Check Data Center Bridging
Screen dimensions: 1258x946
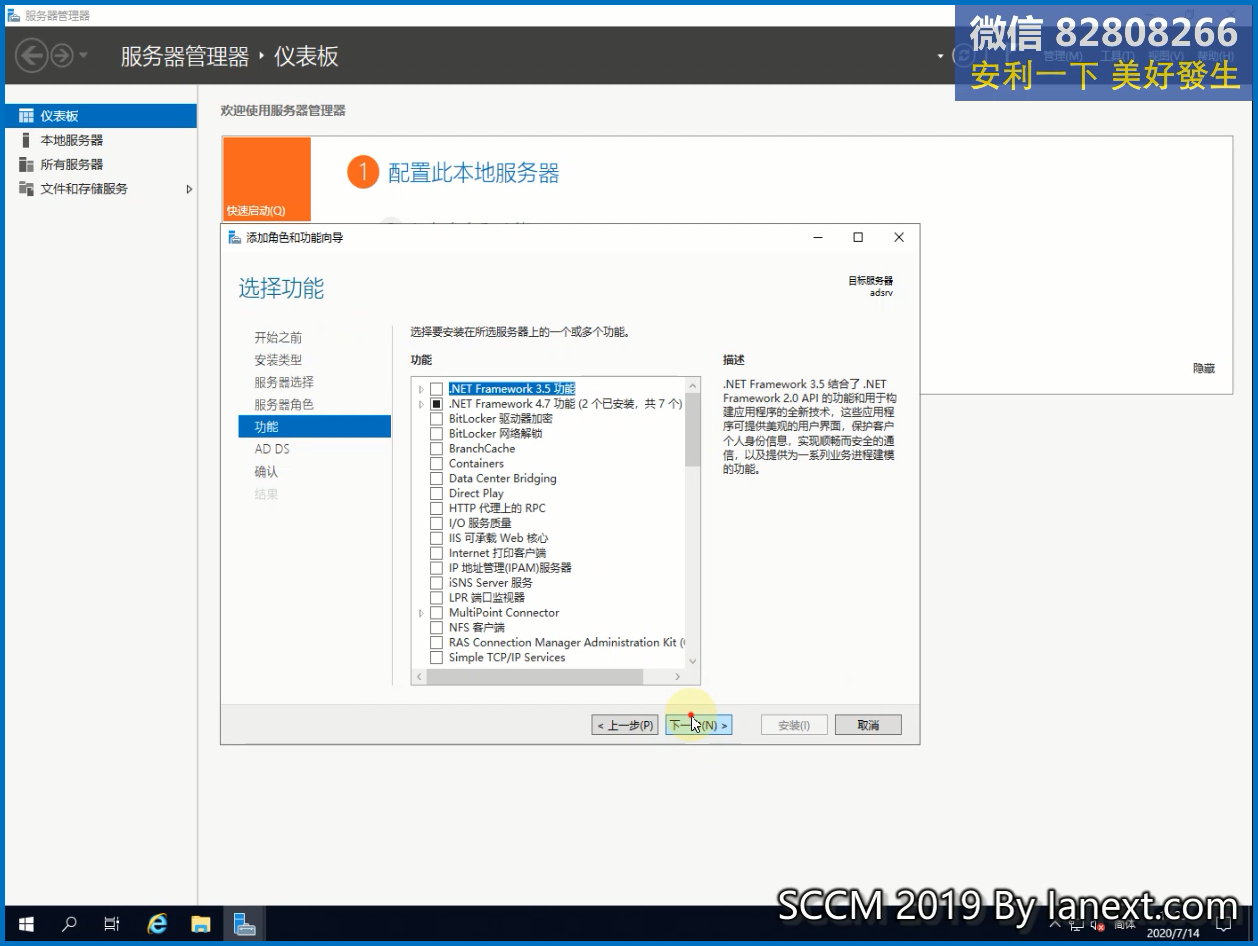tap(436, 479)
